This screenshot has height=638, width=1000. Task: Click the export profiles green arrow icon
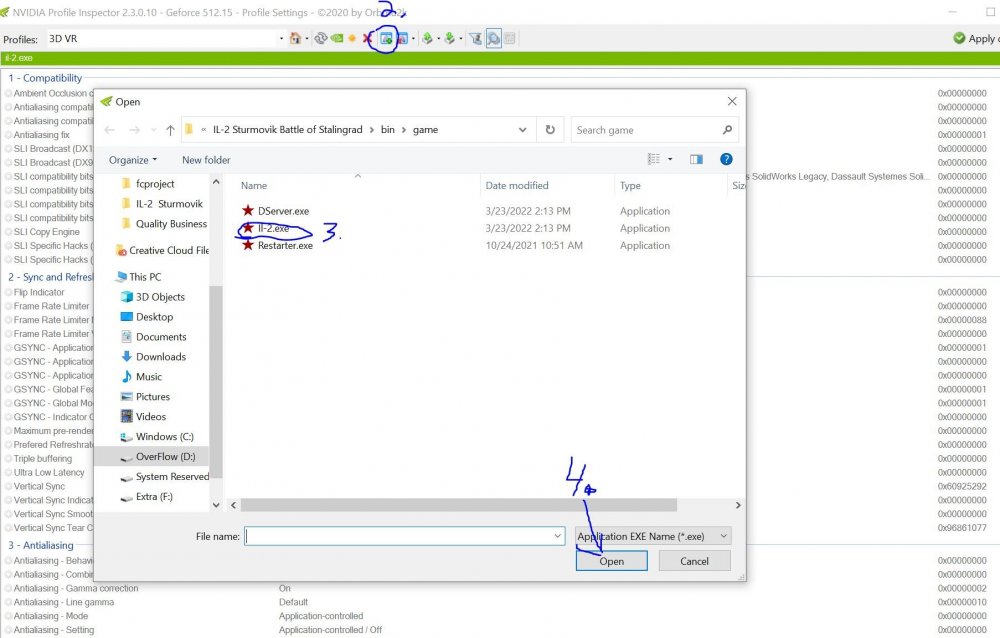click(x=427, y=38)
